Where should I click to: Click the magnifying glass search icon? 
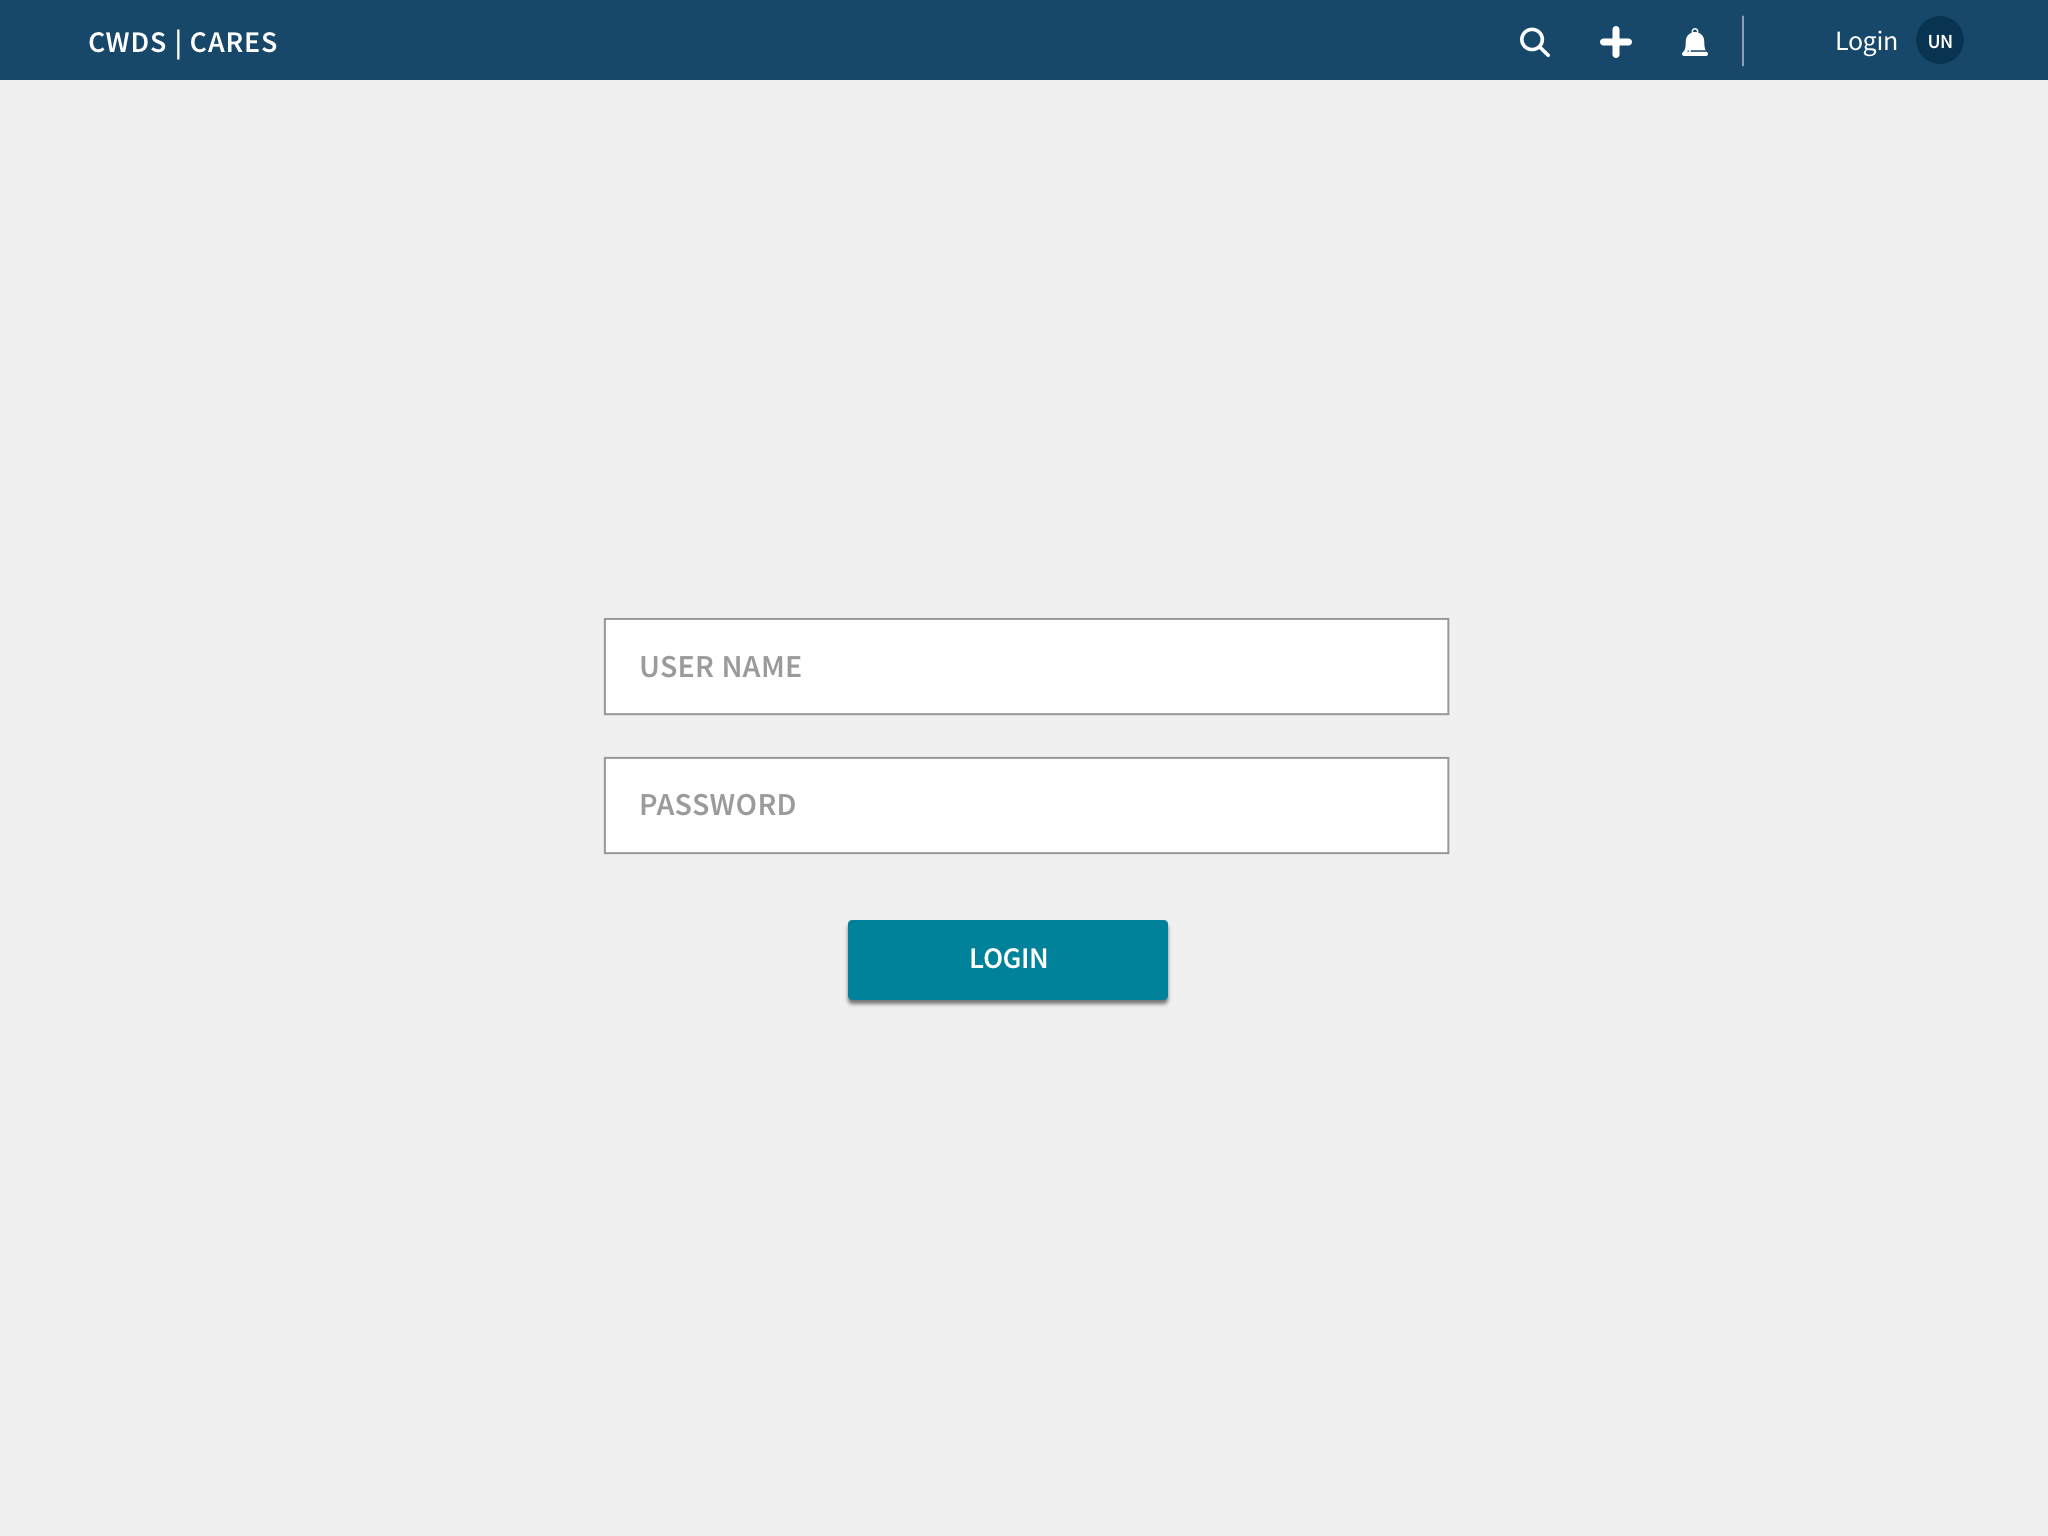1534,42
